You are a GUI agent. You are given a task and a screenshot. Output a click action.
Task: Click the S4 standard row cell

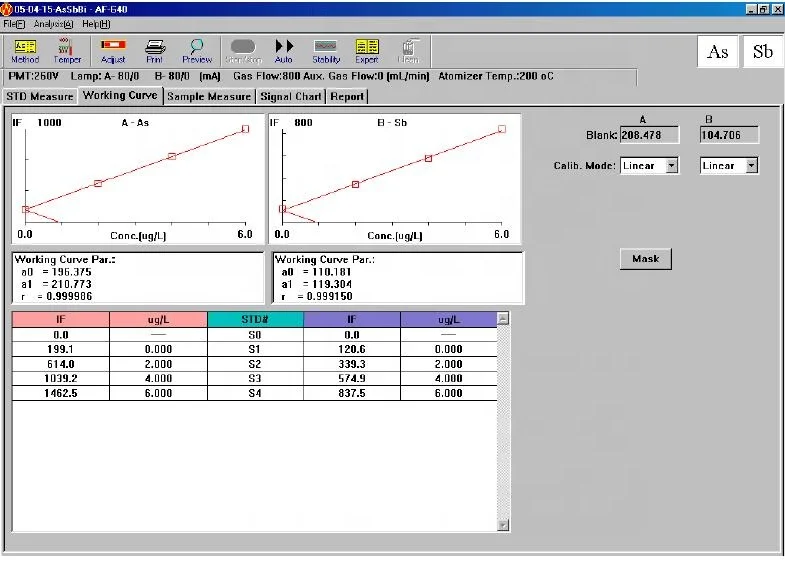255,393
